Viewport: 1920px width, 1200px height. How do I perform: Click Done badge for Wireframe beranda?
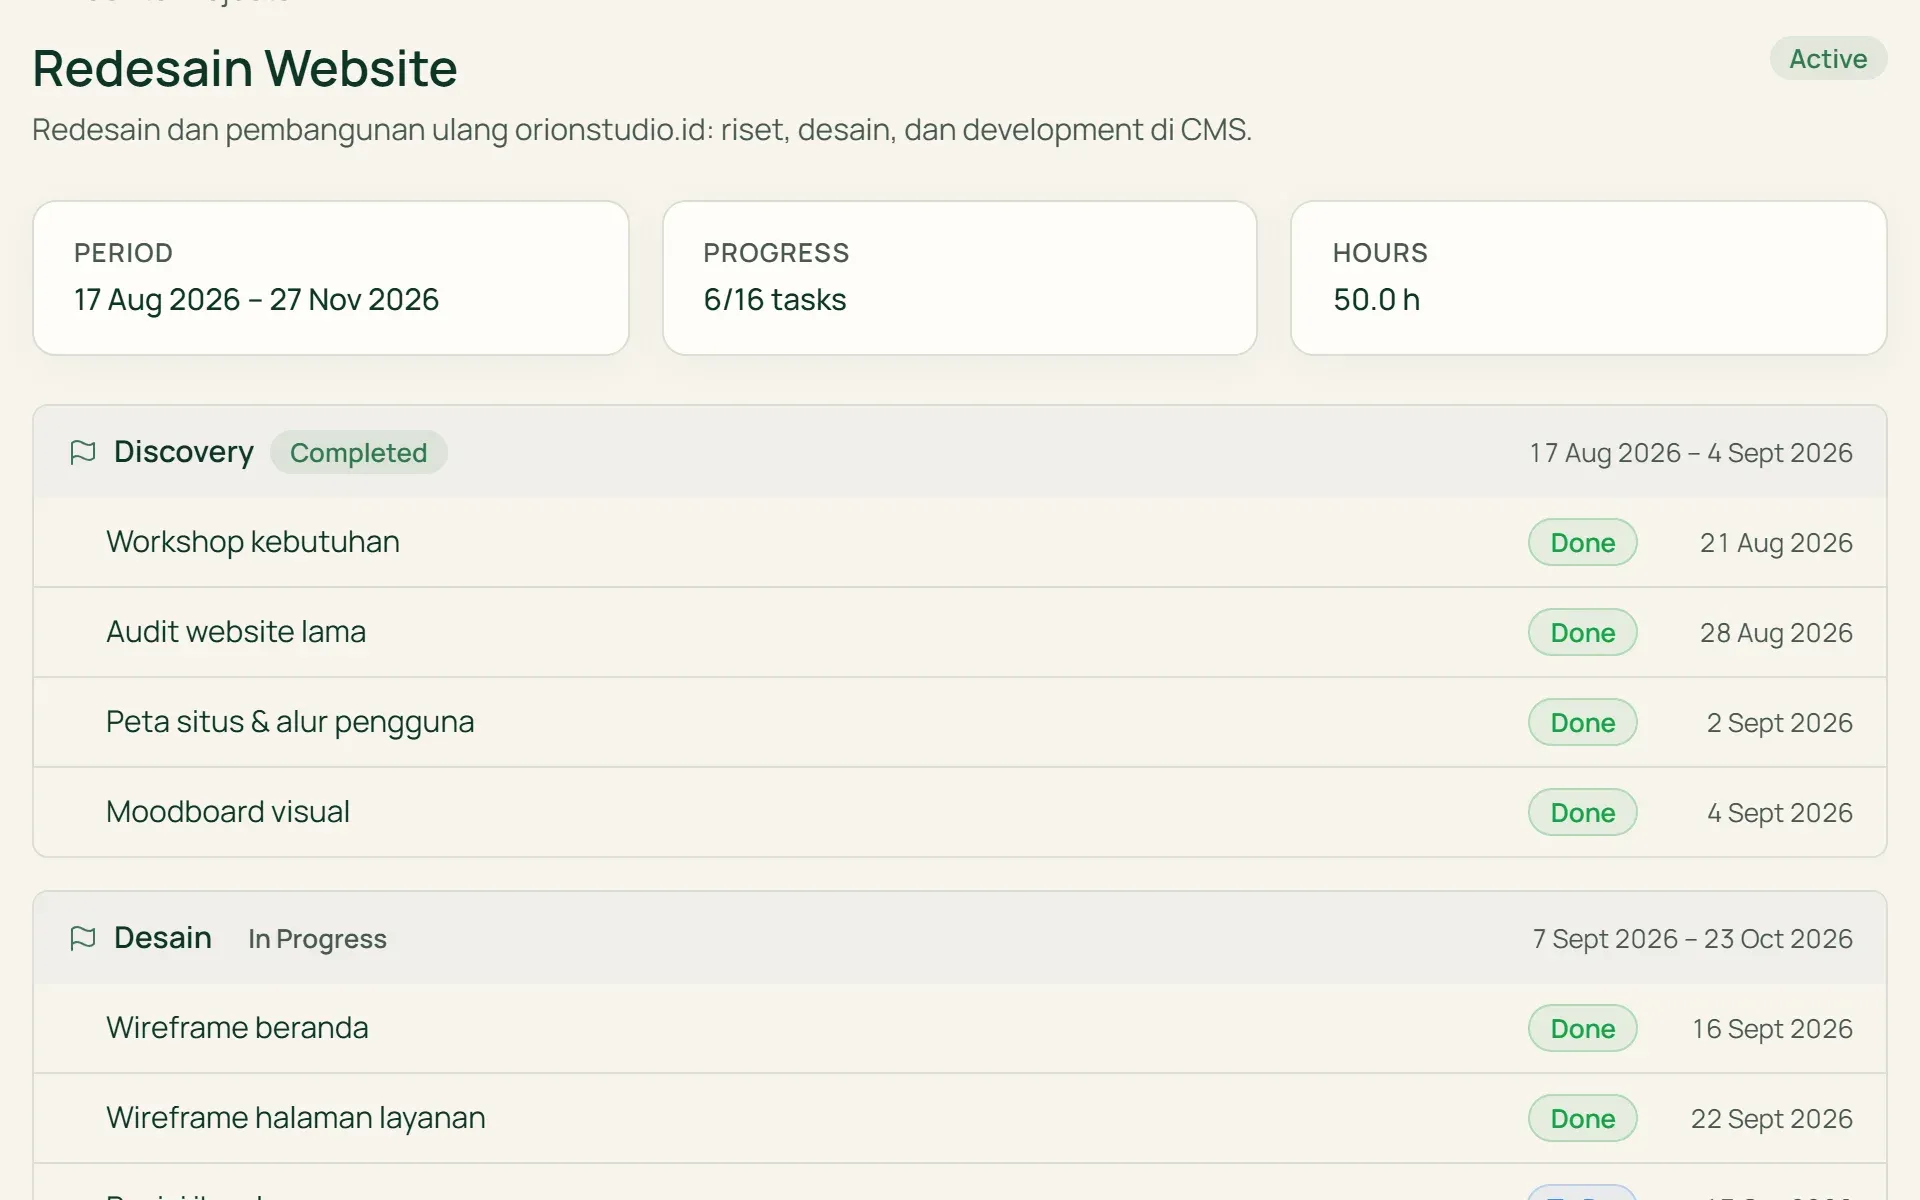pos(1582,1028)
